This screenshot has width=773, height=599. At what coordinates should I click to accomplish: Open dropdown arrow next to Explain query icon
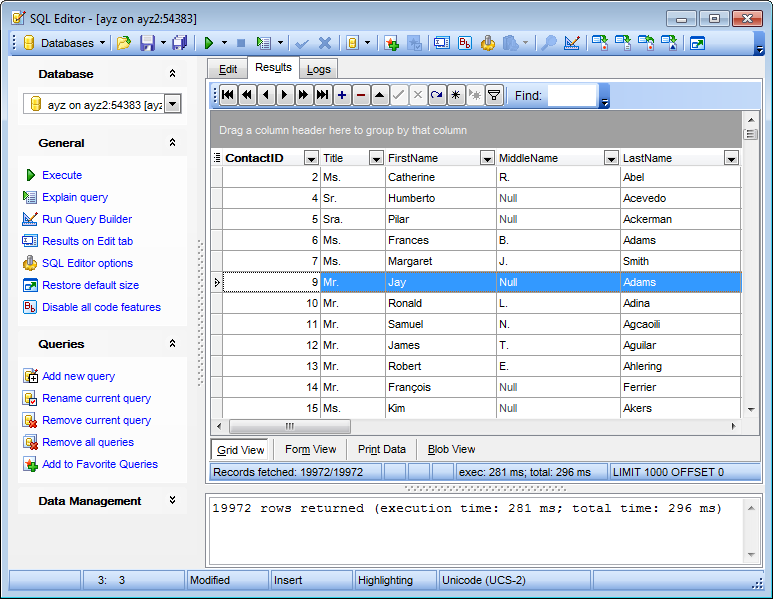coord(280,43)
